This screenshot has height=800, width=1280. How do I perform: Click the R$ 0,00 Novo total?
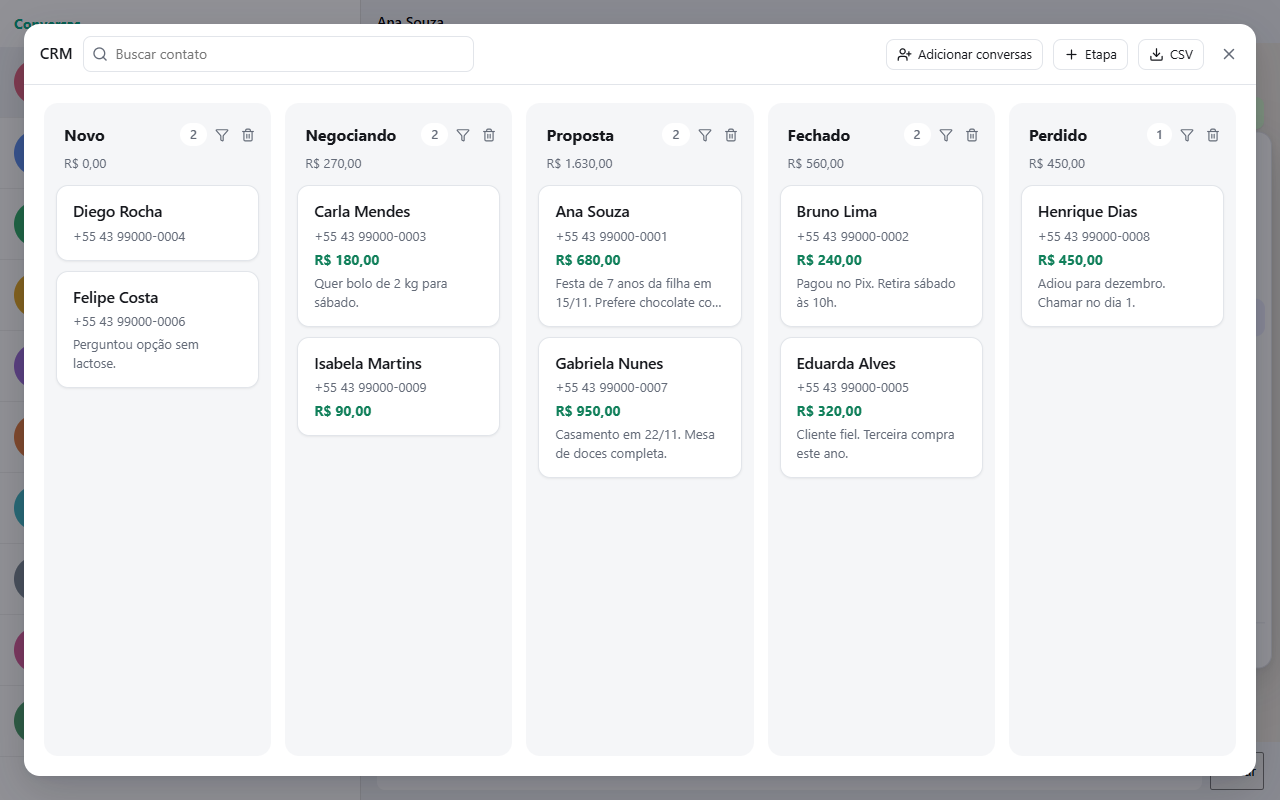pyautogui.click(x=85, y=164)
